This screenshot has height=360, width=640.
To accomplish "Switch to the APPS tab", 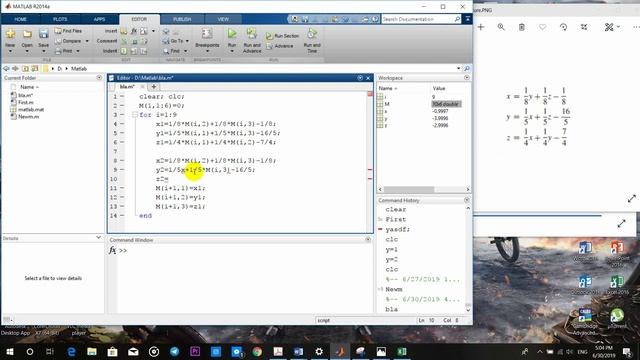I will coord(99,19).
